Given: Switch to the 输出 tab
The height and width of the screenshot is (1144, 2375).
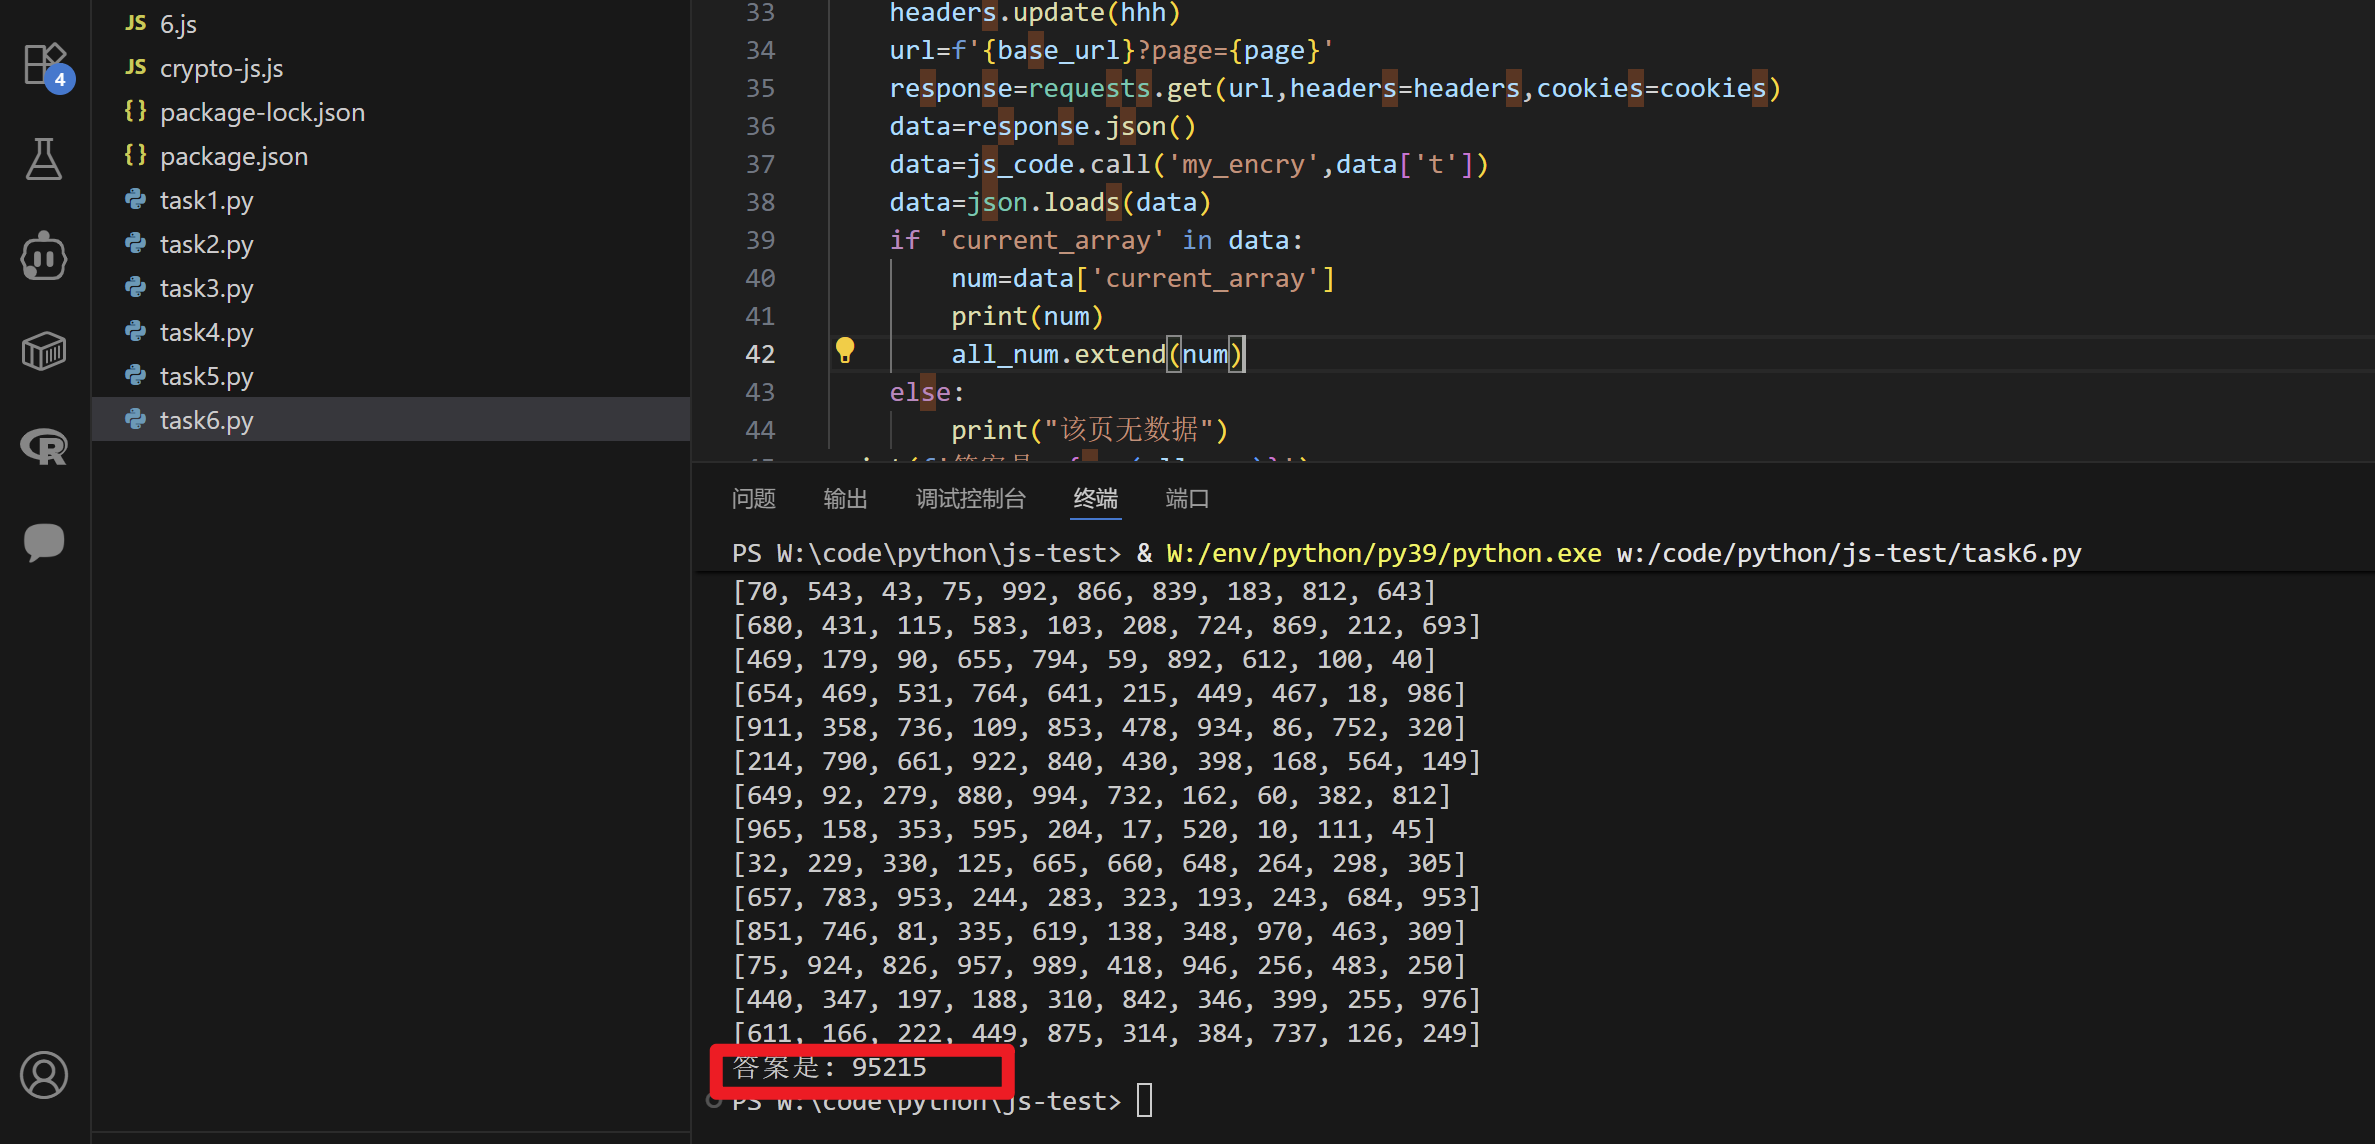Looking at the screenshot, I should tap(845, 499).
